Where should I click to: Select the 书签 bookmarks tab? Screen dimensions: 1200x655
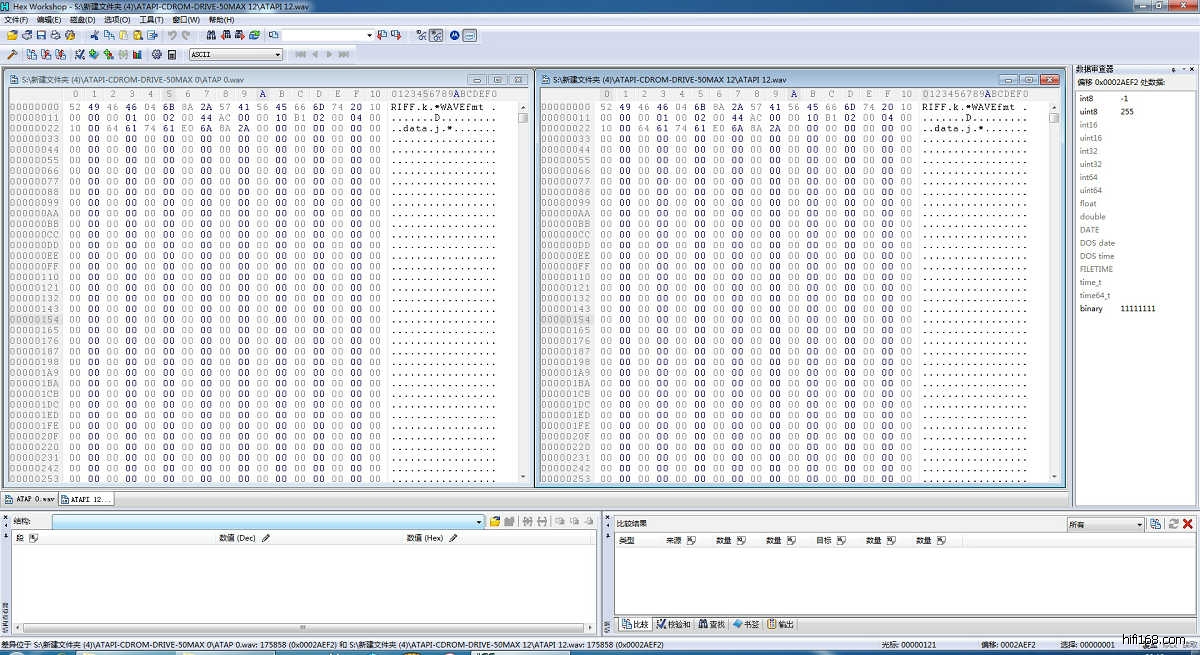(746, 624)
